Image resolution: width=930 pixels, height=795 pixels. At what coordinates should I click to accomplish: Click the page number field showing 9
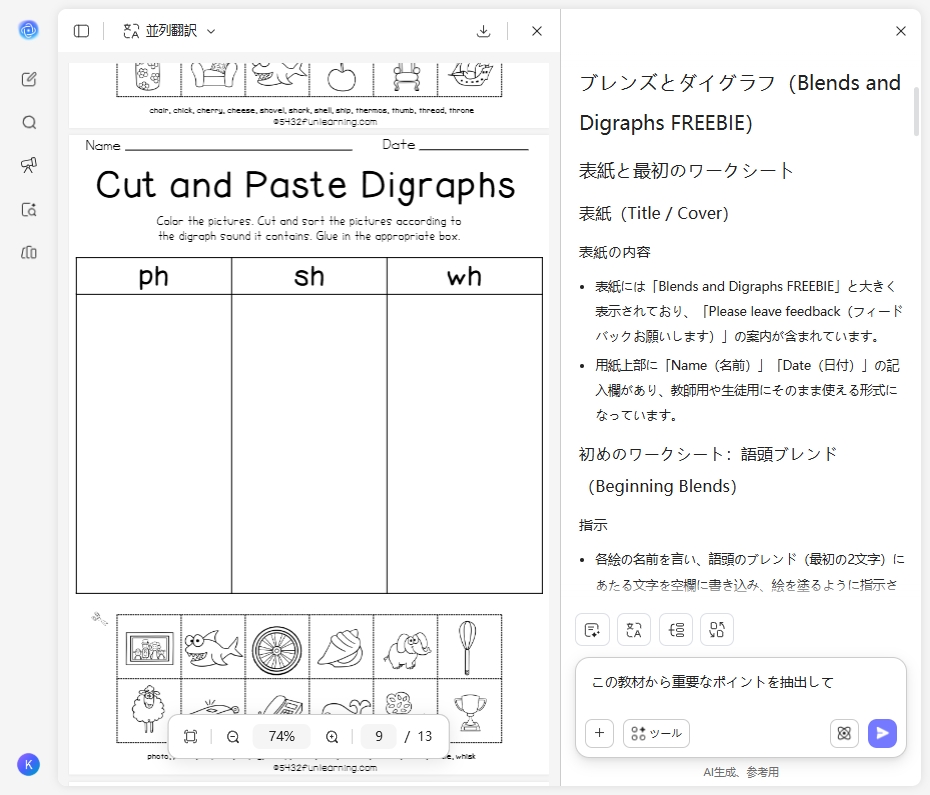click(x=378, y=736)
